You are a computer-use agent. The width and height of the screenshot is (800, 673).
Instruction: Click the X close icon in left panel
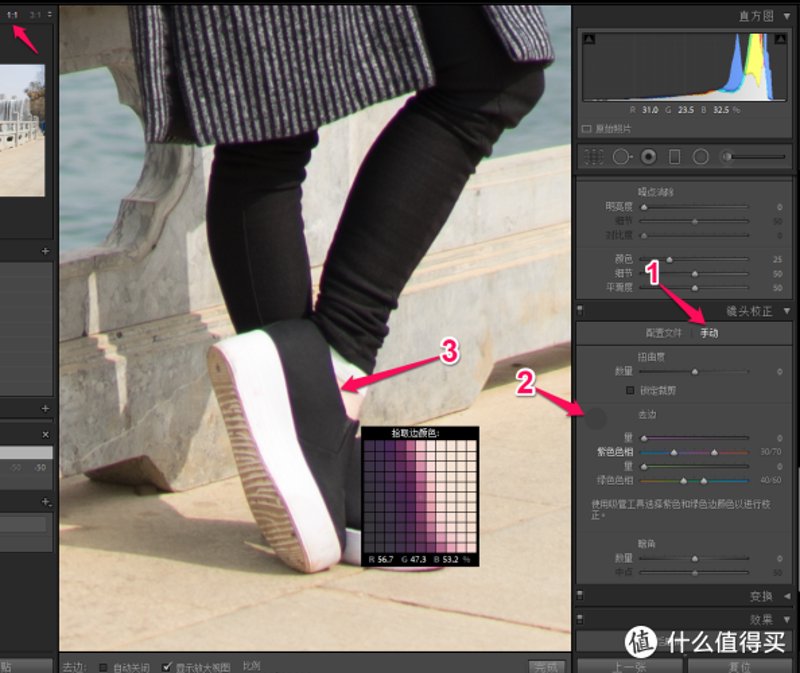tap(45, 435)
